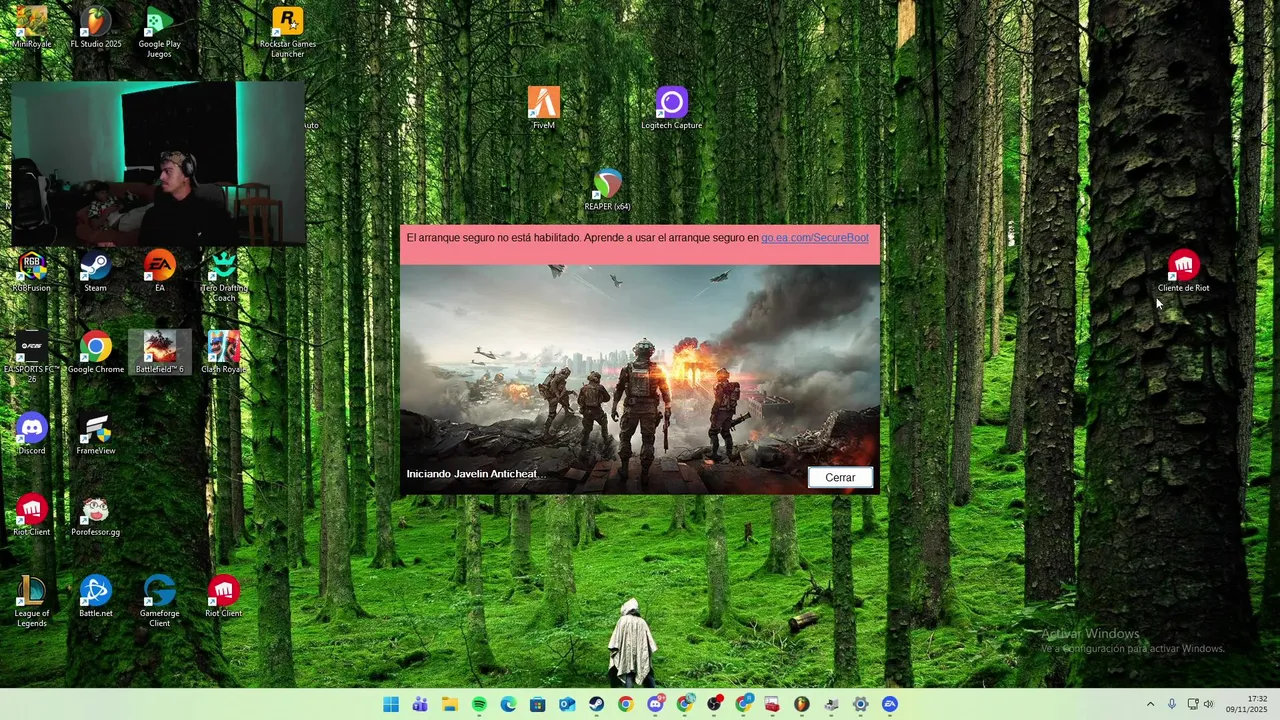
Task: Select the FrameView desktop icon
Action: [x=96, y=434]
